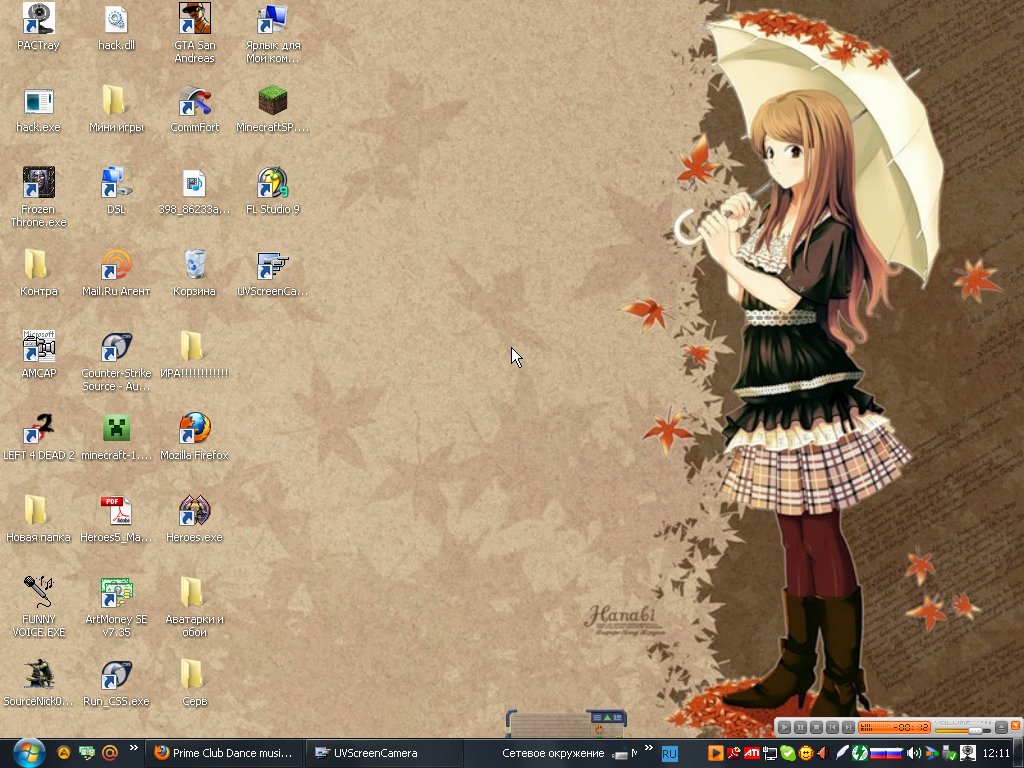Skip to next track in mini player
Image resolution: width=1024 pixels, height=768 pixels.
pyautogui.click(x=848, y=728)
